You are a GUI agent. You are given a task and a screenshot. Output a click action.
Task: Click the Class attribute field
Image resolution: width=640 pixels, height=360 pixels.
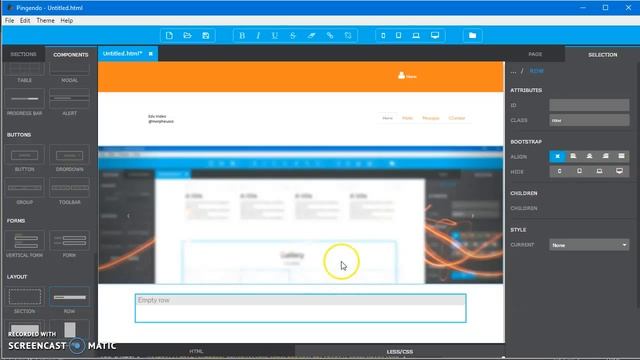pyautogui.click(x=589, y=120)
